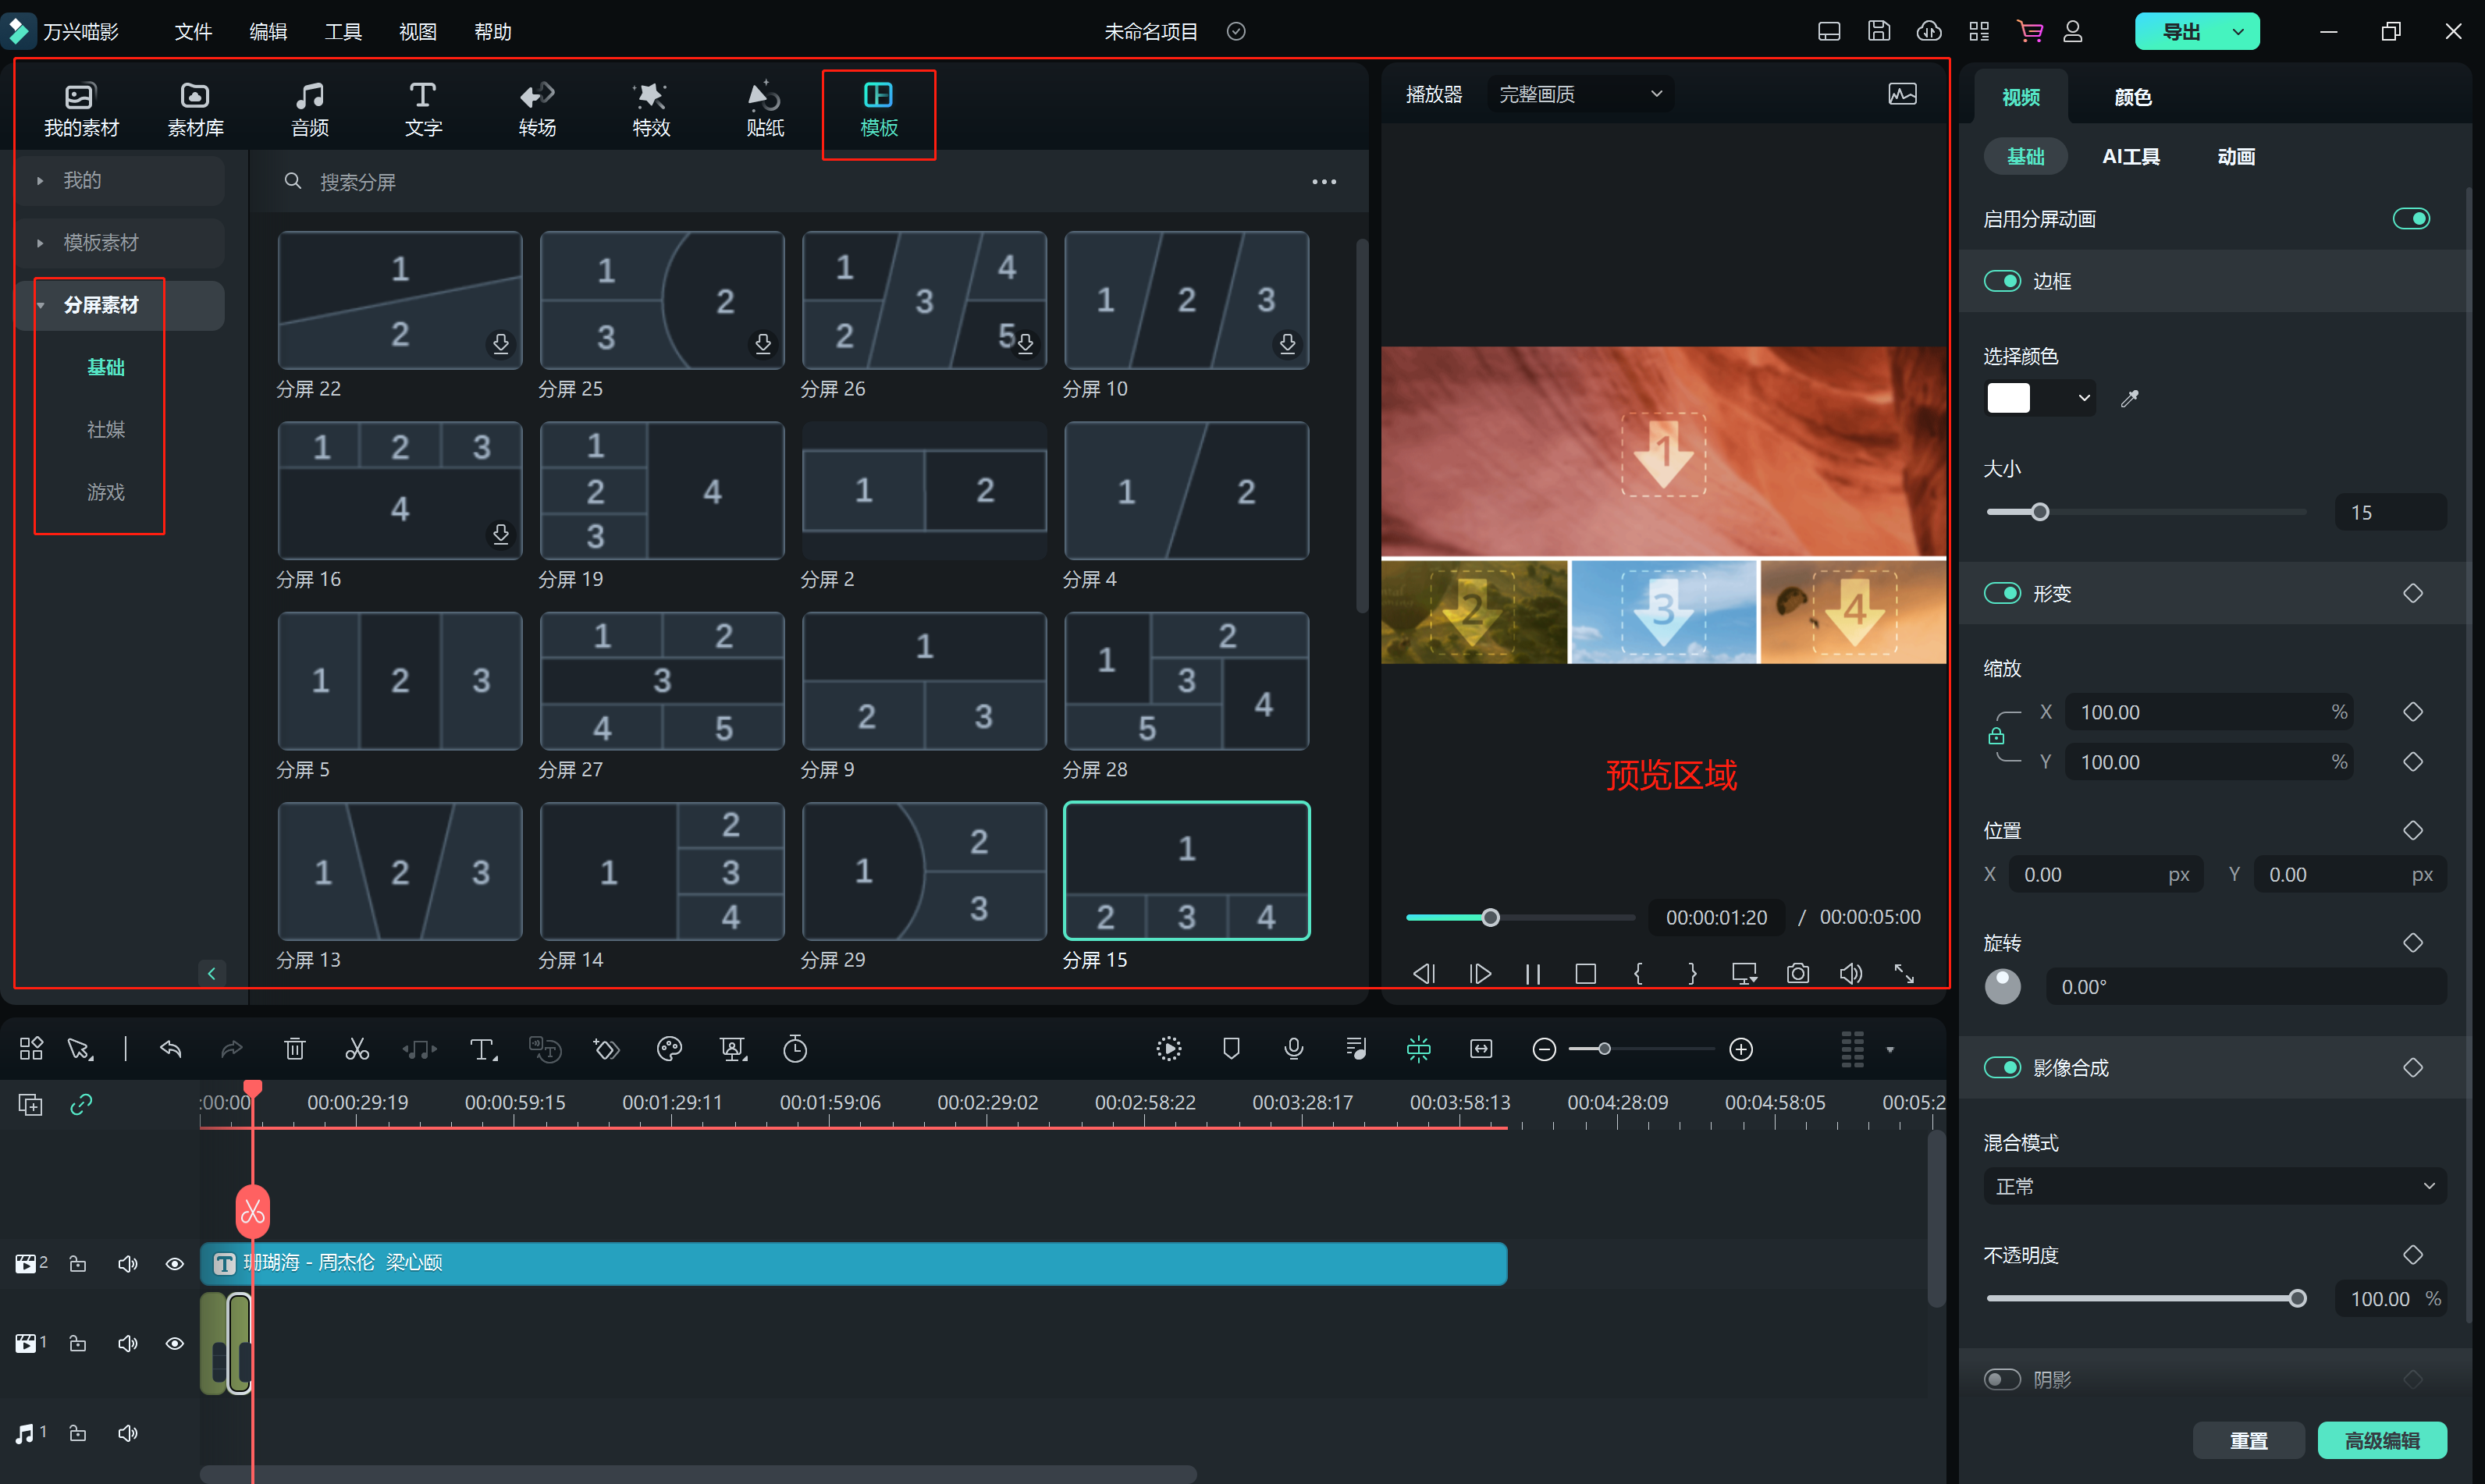Click the color eyedropper icon
Screen dimensions: 2485x1484
click(2130, 398)
